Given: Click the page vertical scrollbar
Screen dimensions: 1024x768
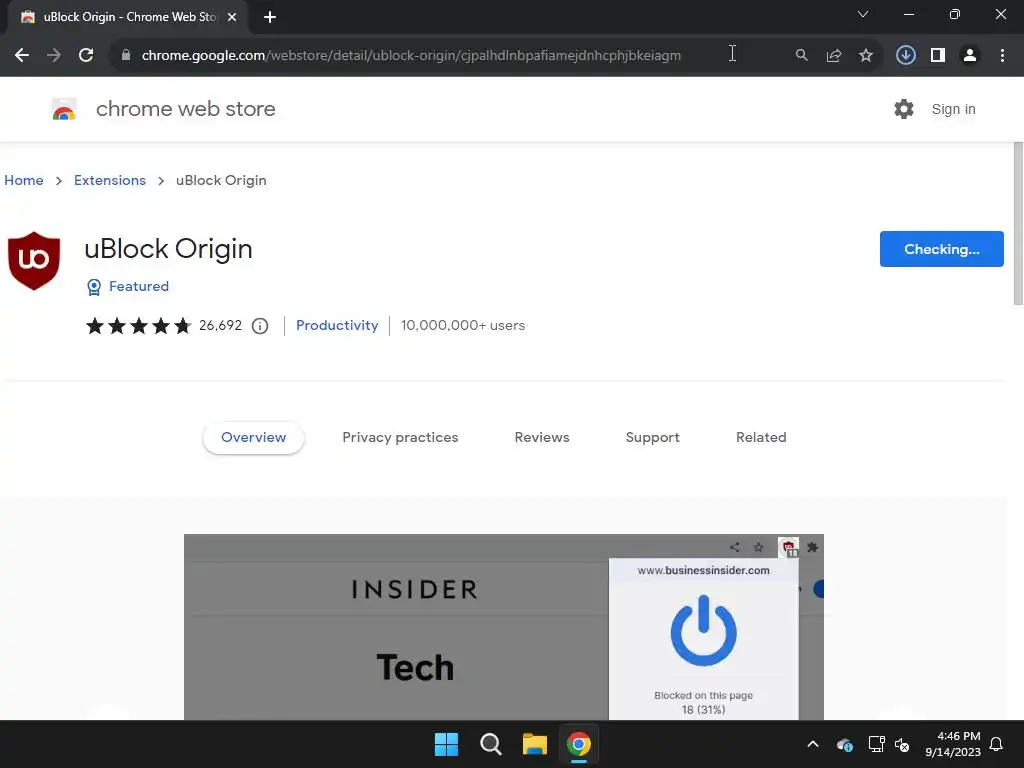Looking at the screenshot, I should pyautogui.click(x=1018, y=223).
